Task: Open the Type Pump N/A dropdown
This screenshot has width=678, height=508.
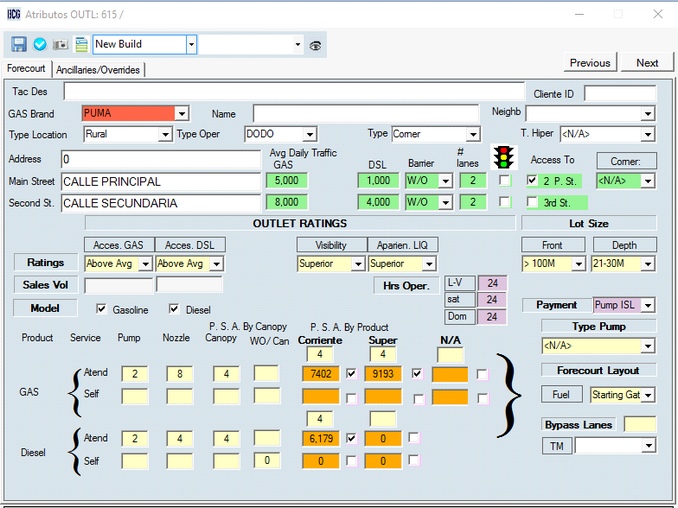Action: 647,345
